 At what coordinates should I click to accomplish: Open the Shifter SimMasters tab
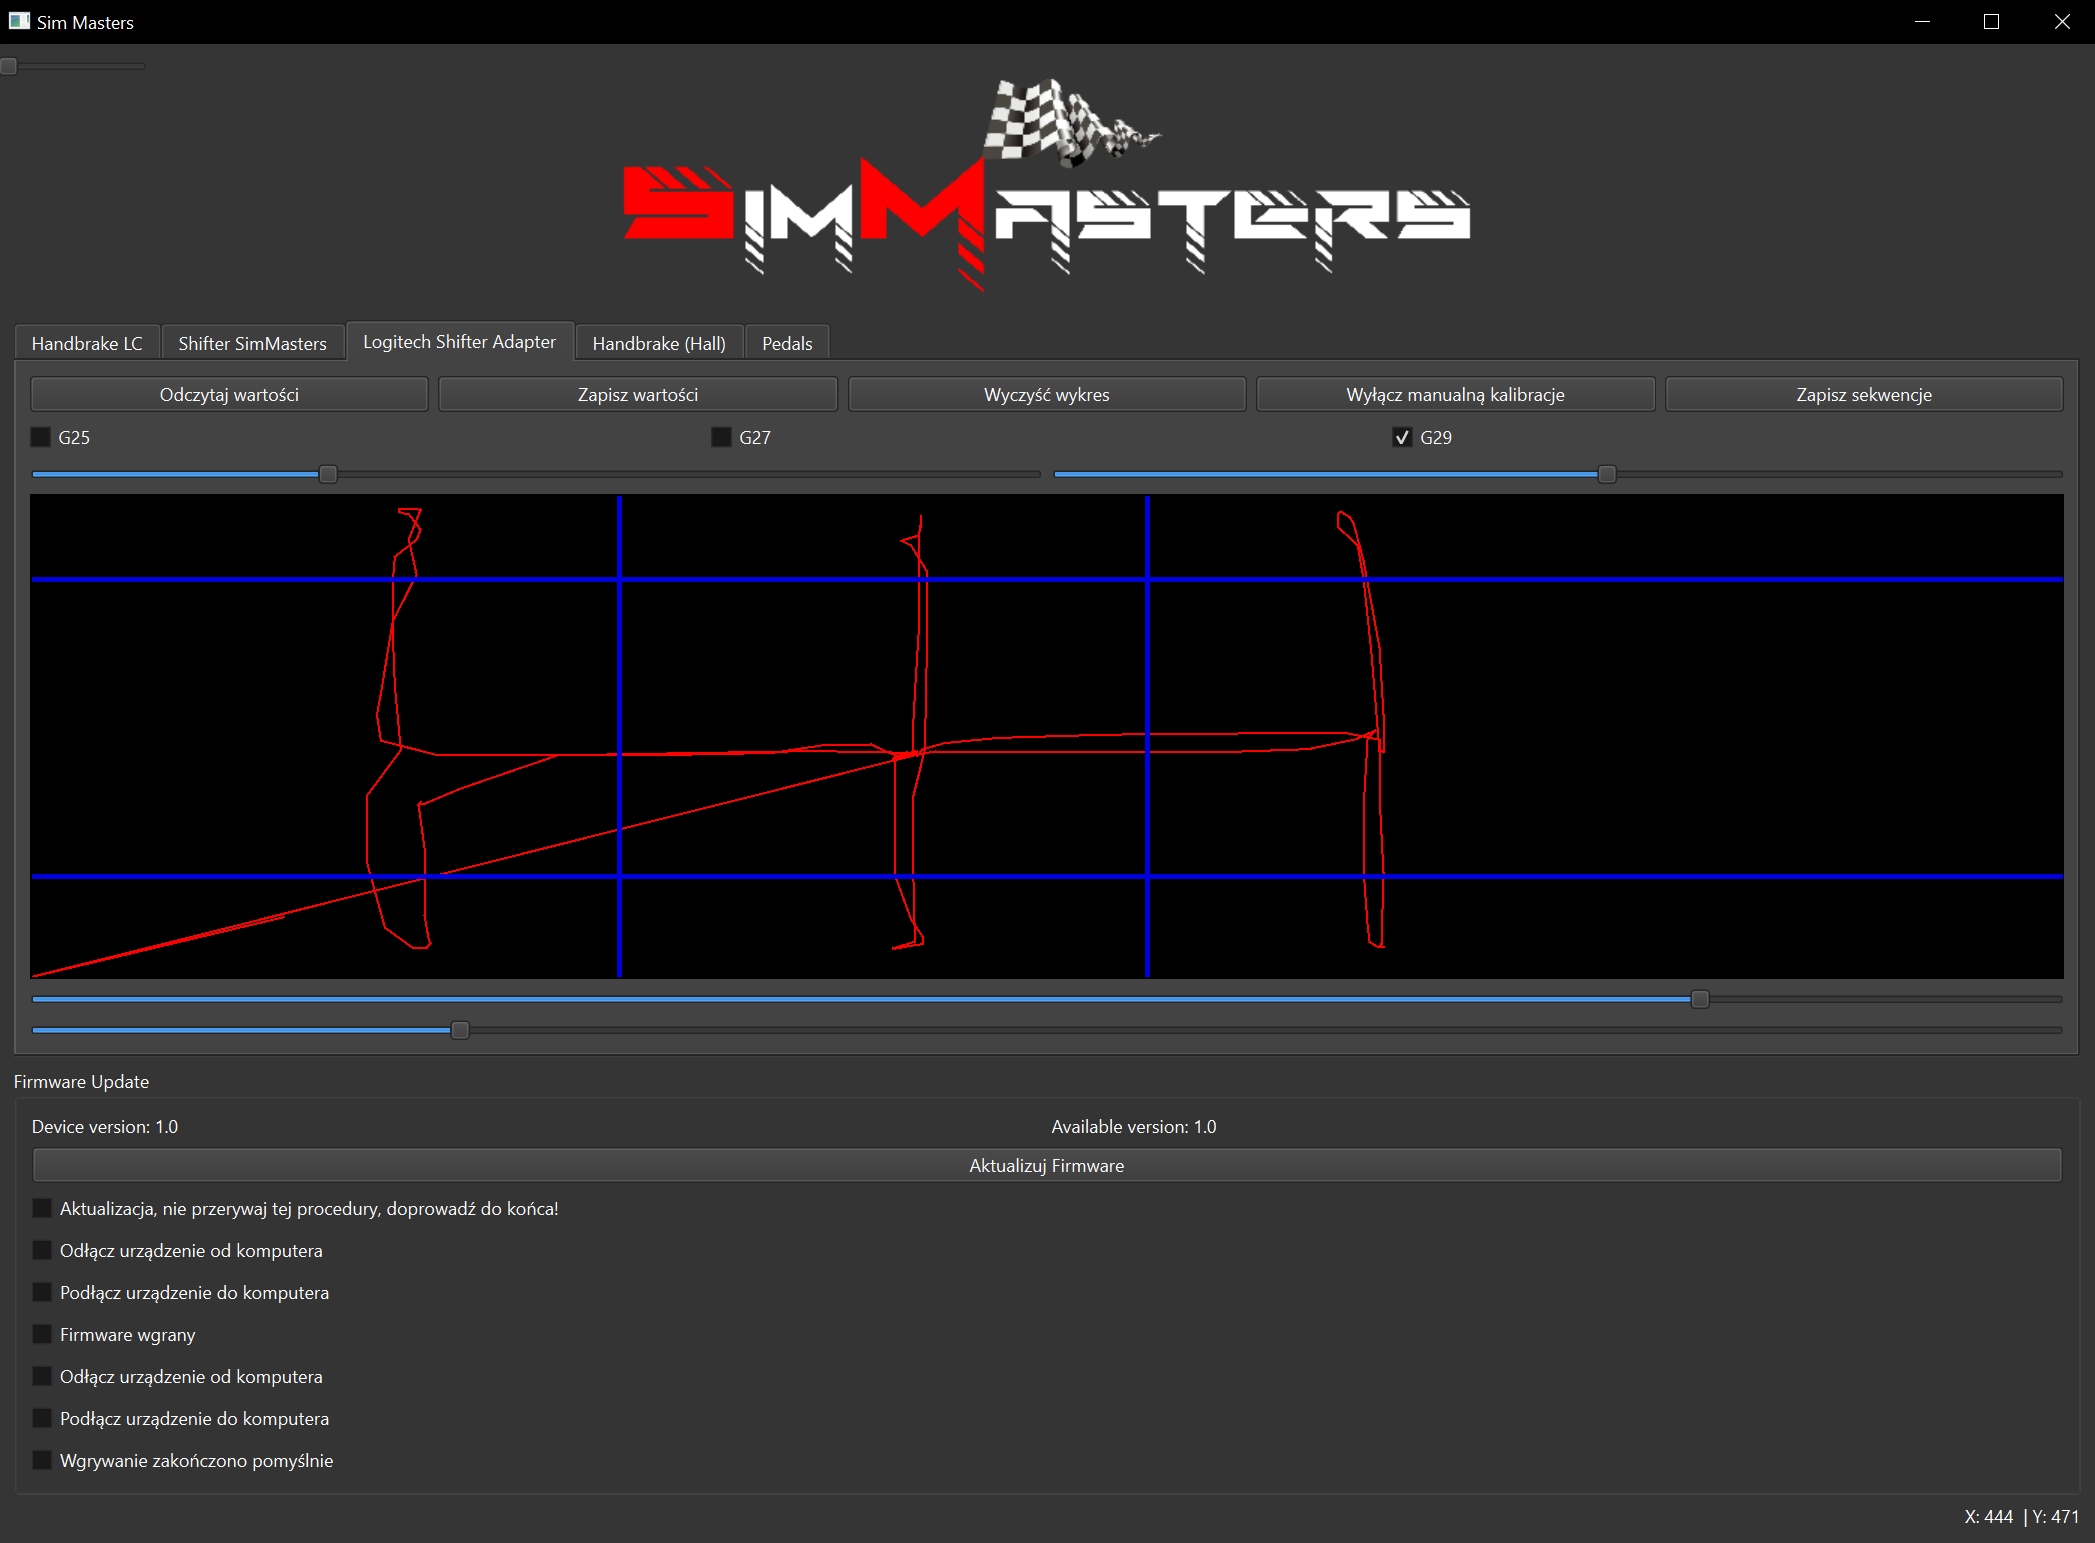252,343
